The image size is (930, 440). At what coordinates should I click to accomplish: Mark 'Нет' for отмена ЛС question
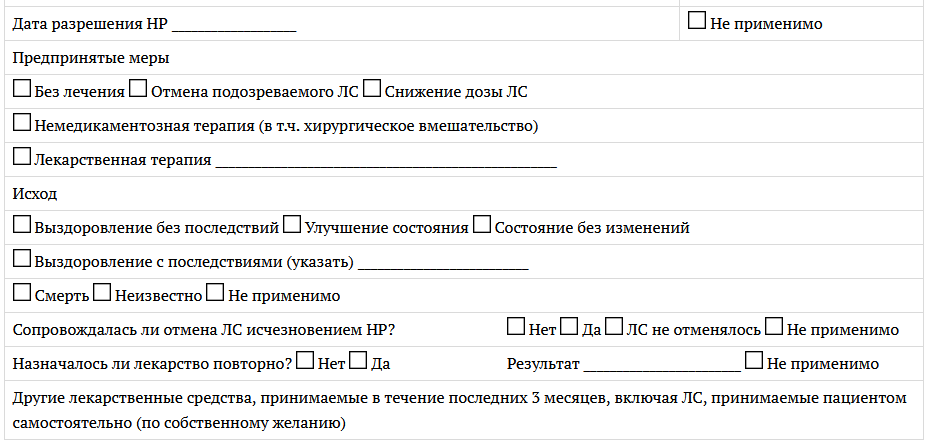(516, 327)
